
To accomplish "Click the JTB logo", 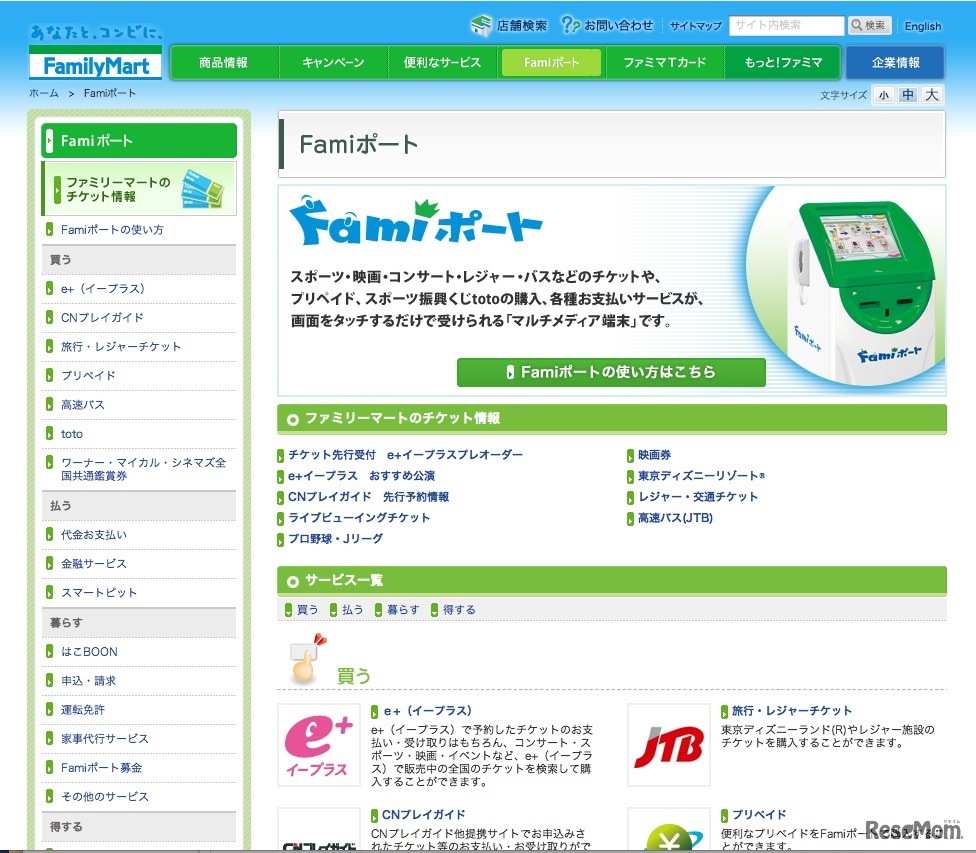I will [669, 745].
